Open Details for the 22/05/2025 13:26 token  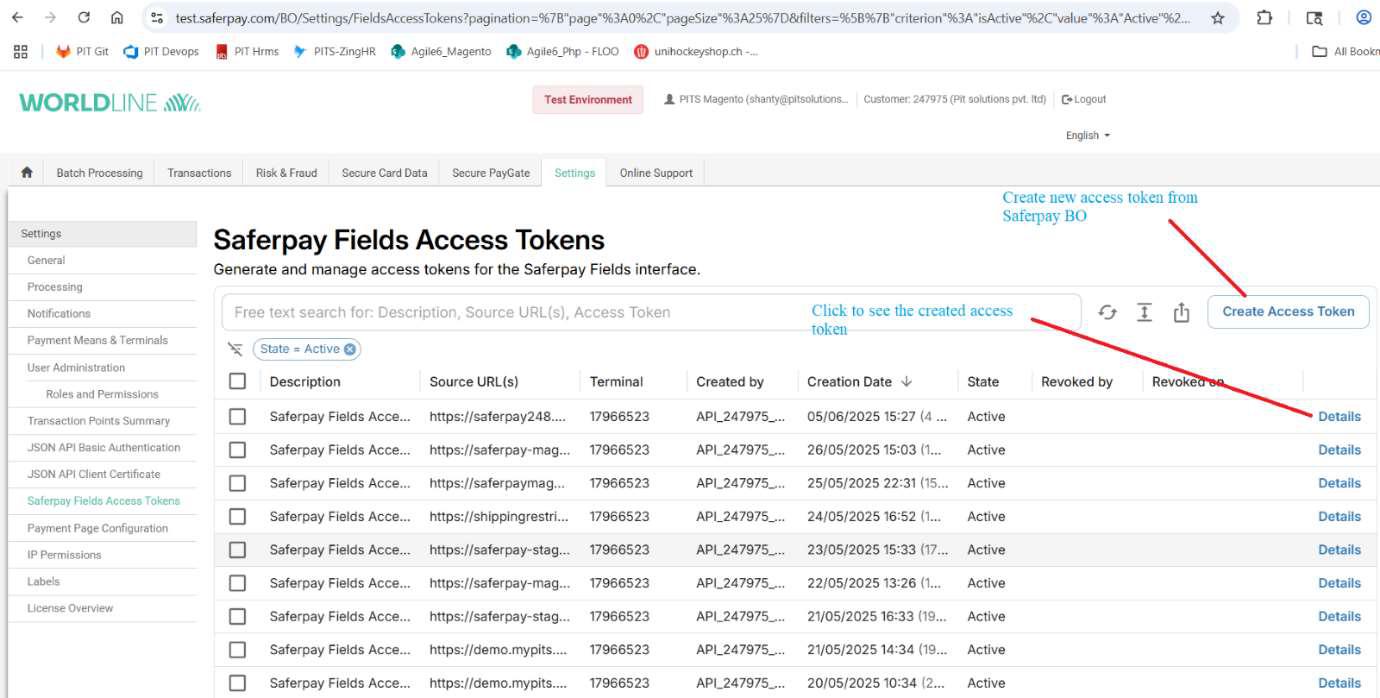pyautogui.click(x=1339, y=583)
